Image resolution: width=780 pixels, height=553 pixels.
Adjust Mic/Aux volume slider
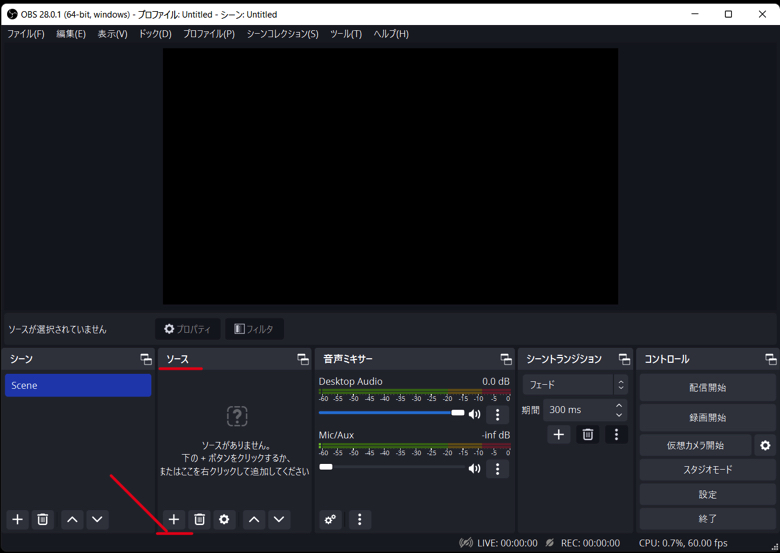click(391, 467)
